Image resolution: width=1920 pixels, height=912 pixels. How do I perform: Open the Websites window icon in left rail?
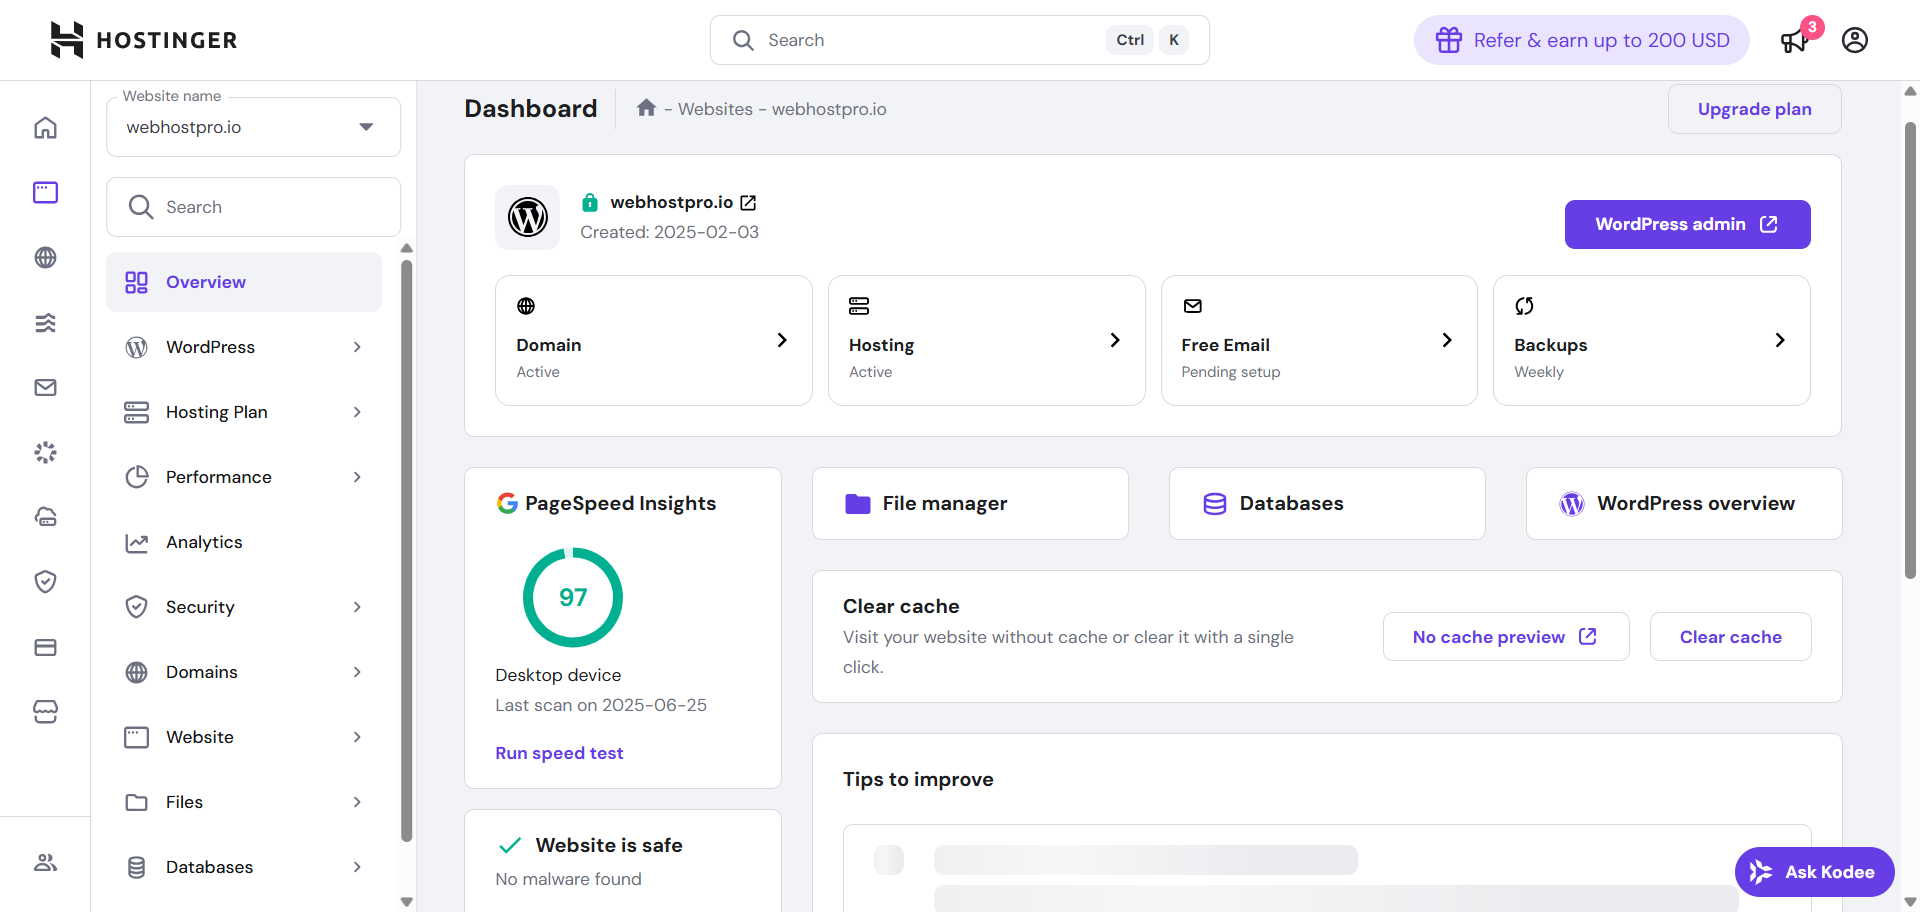[x=45, y=192]
